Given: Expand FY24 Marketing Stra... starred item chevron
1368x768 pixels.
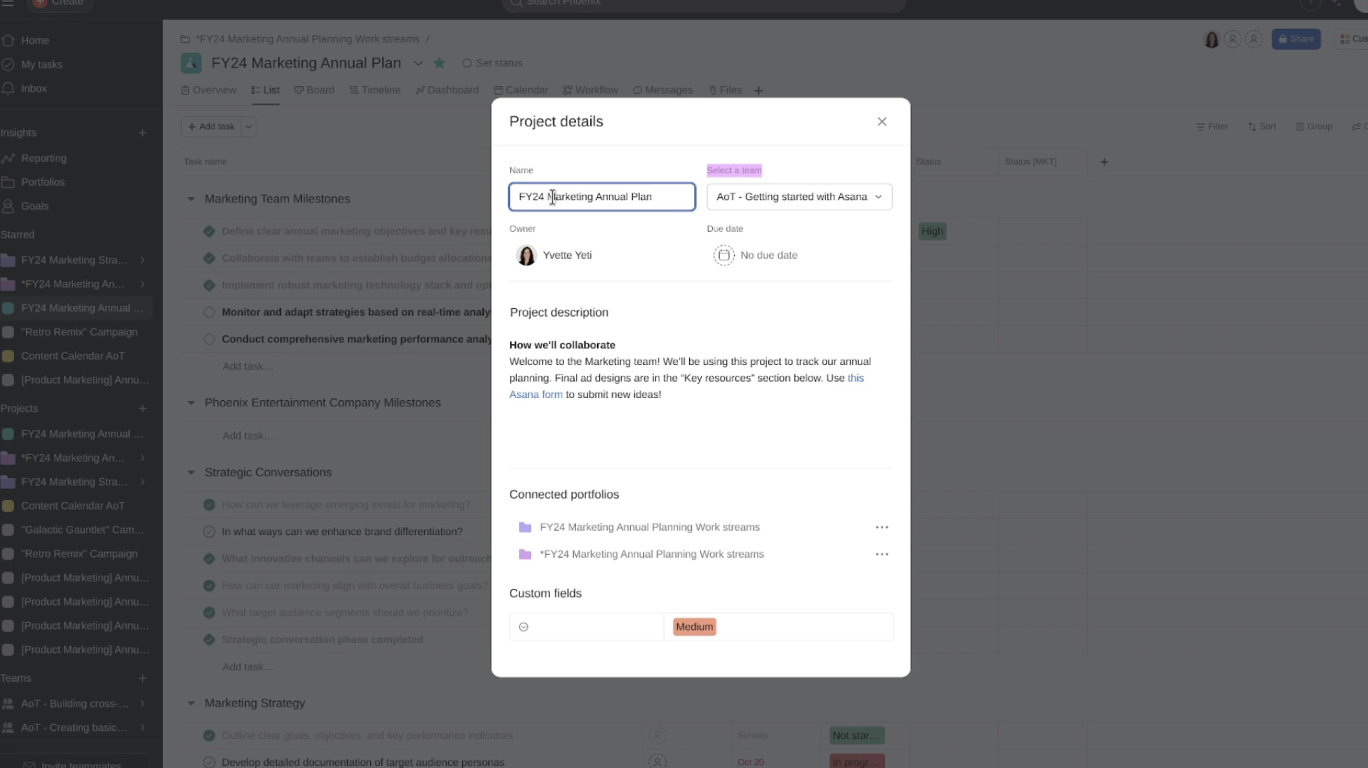Looking at the screenshot, I should pyautogui.click(x=143, y=260).
